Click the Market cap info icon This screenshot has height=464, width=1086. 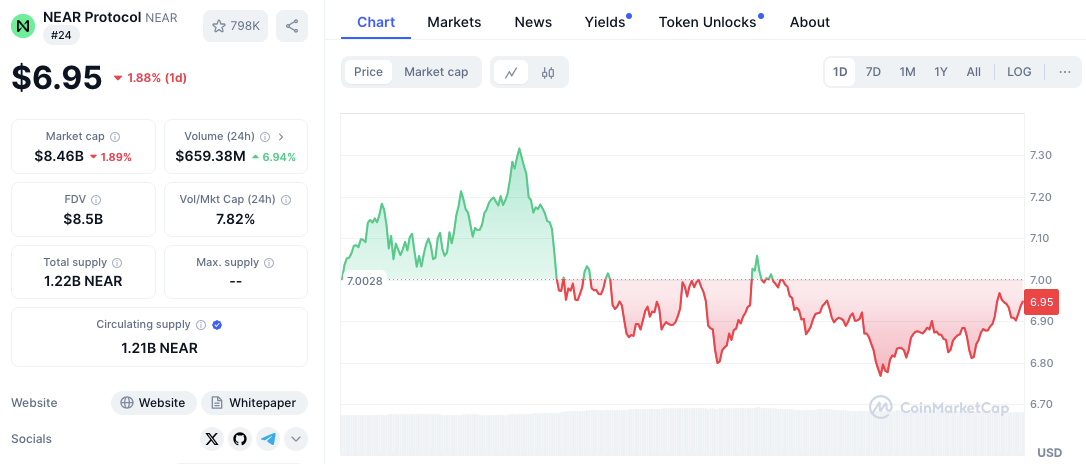click(115, 136)
